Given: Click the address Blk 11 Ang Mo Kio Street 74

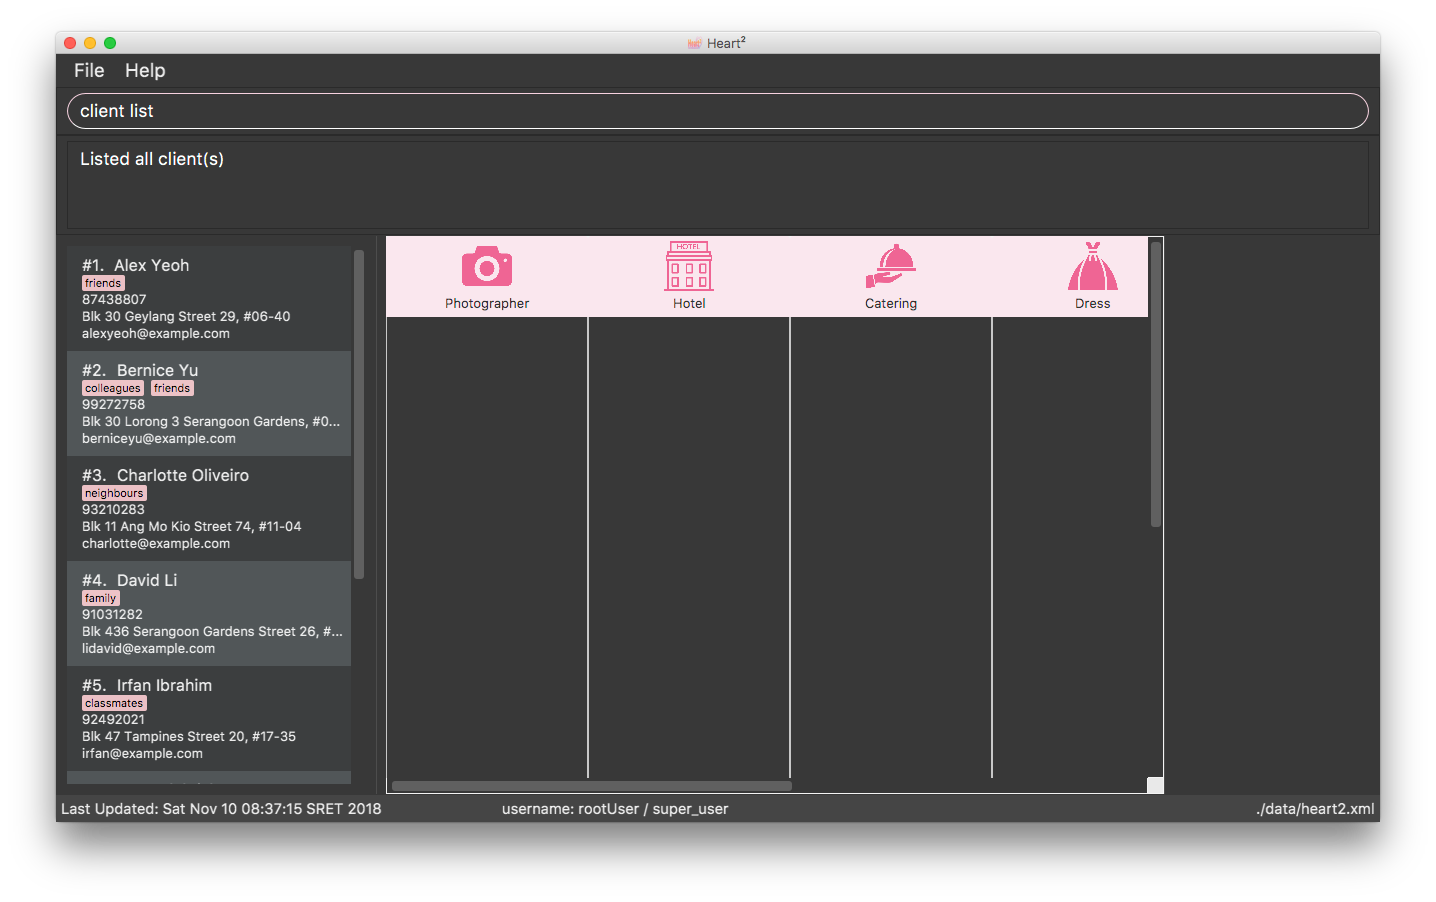Looking at the screenshot, I should tap(191, 526).
